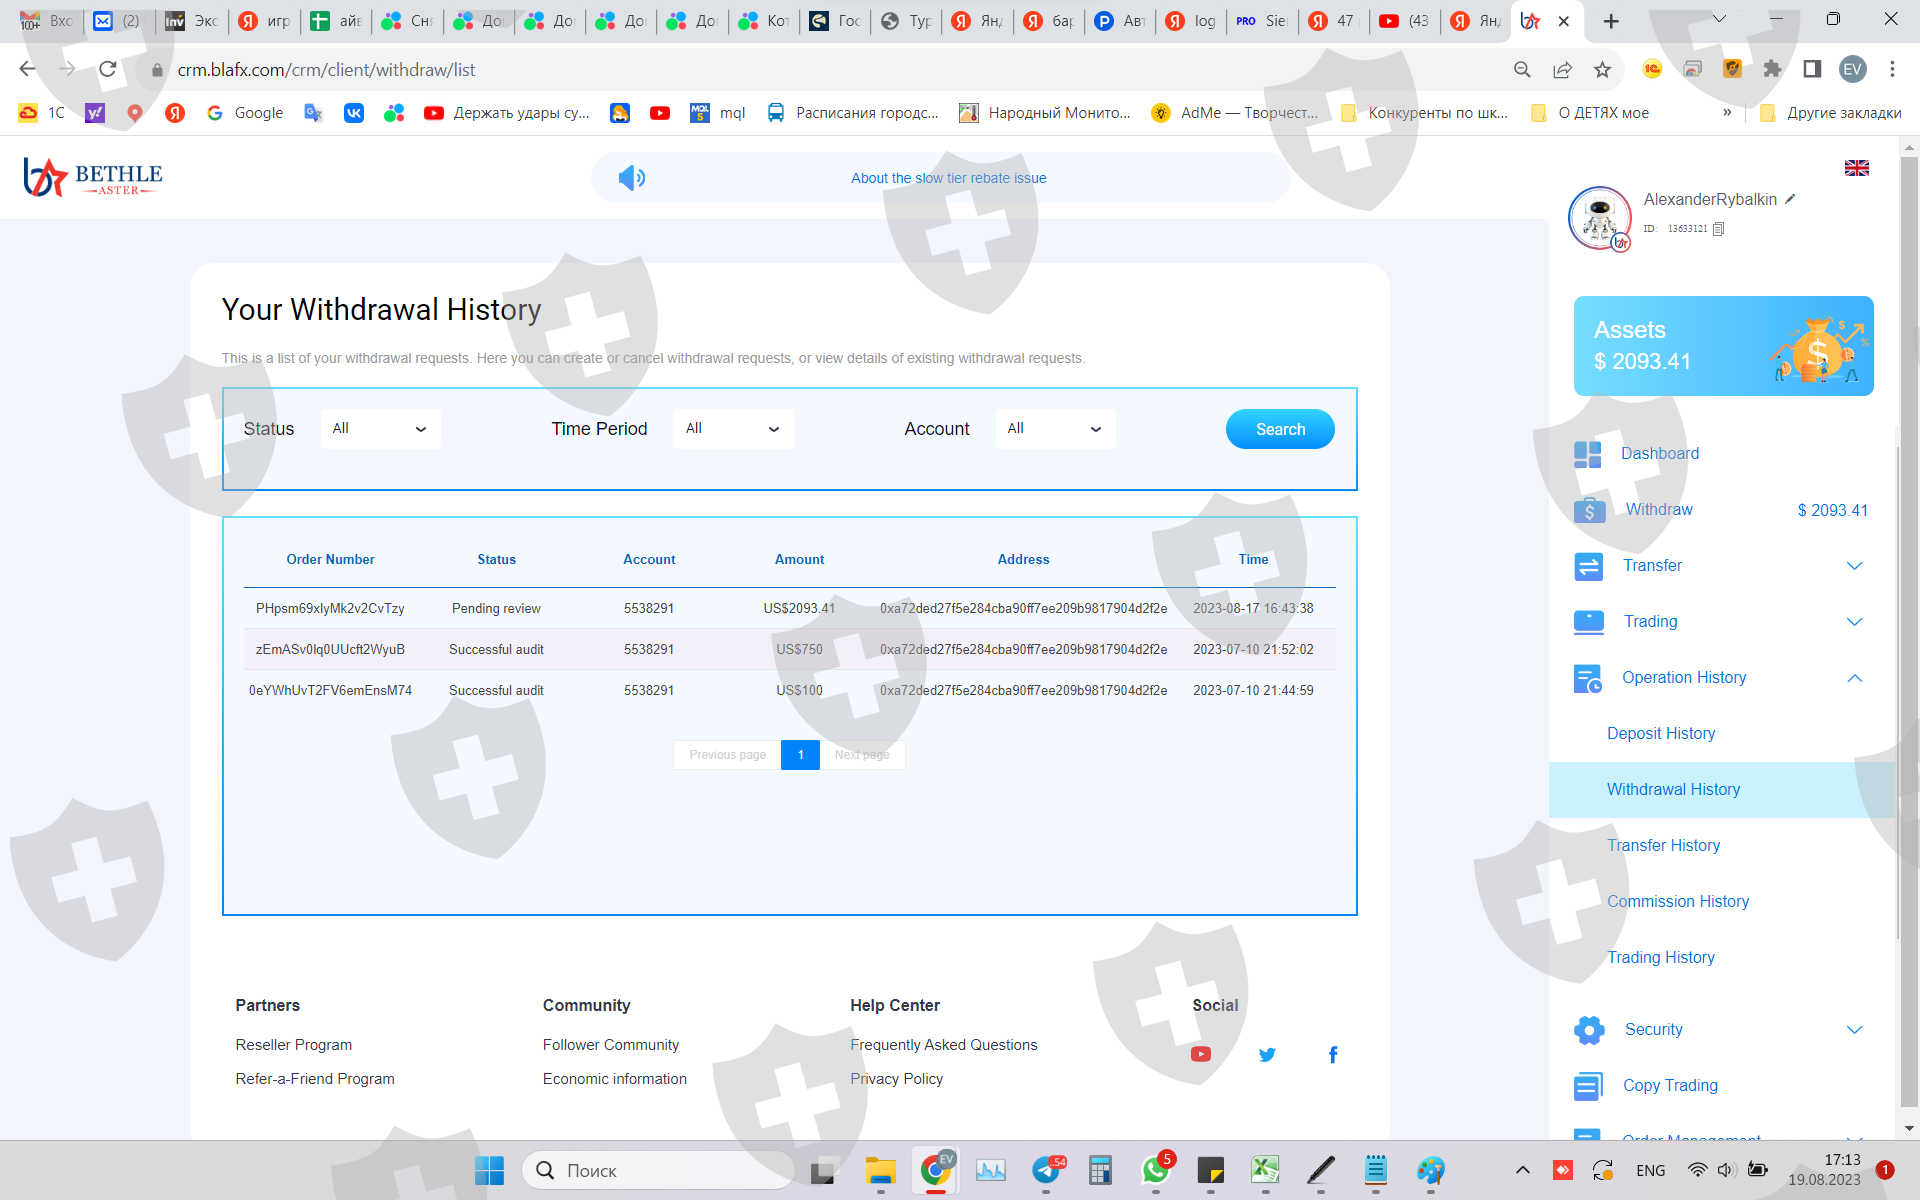Open the Twitter social link

[x=1267, y=1054]
